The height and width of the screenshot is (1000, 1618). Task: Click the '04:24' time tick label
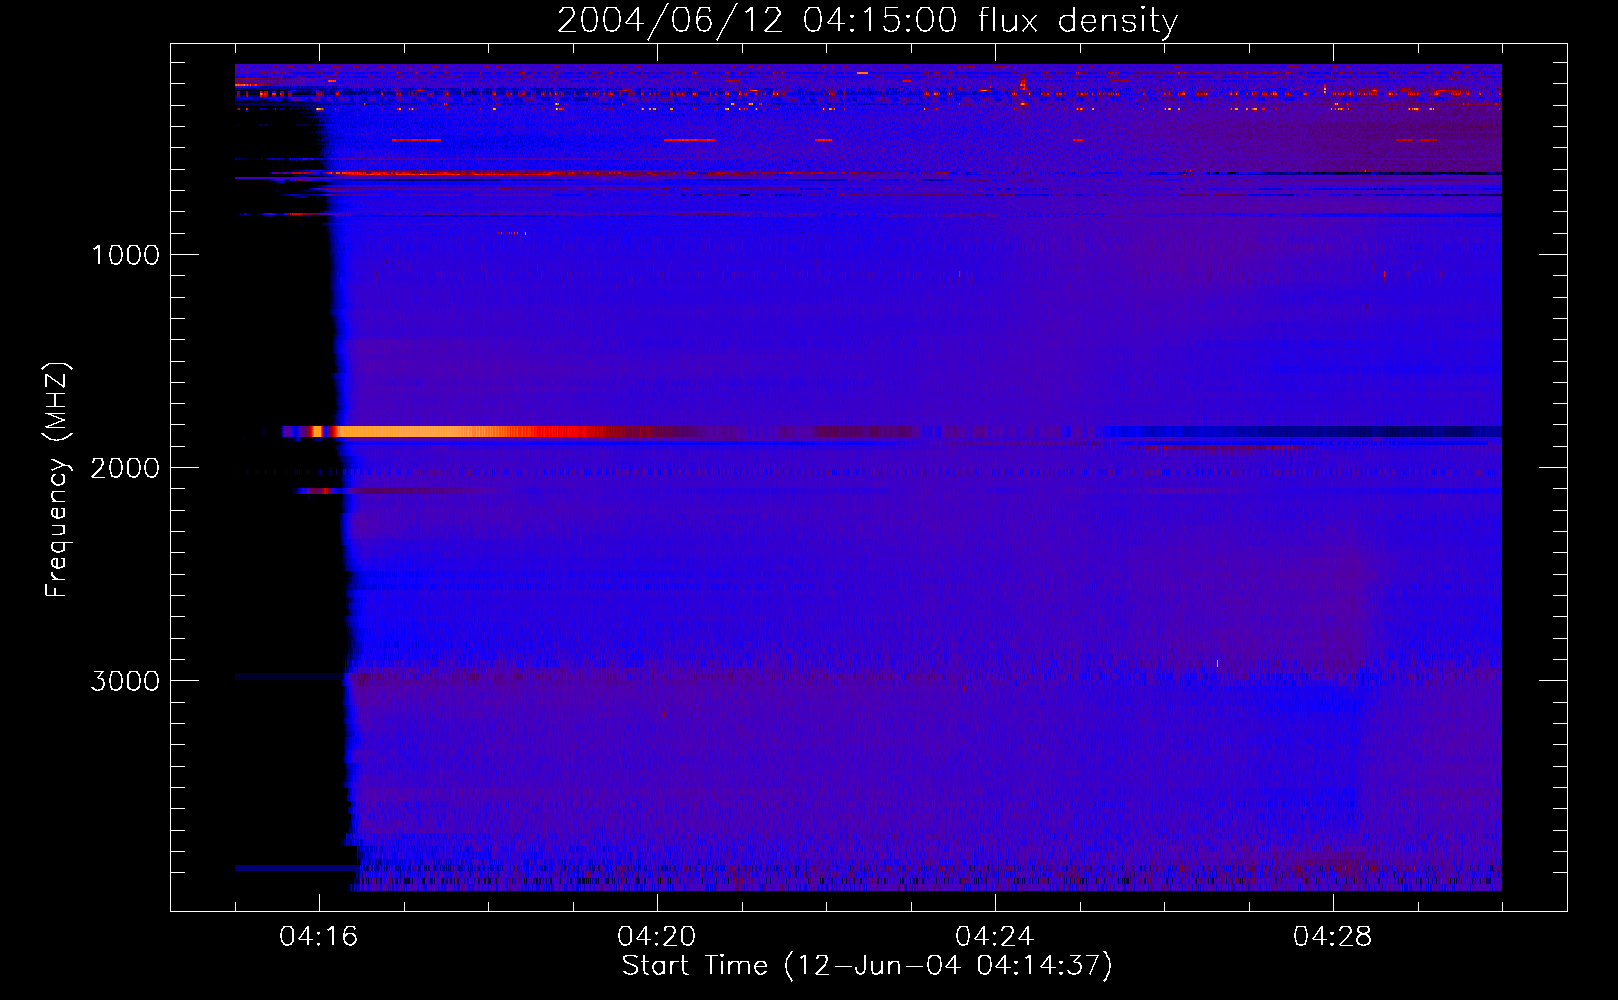click(x=995, y=937)
